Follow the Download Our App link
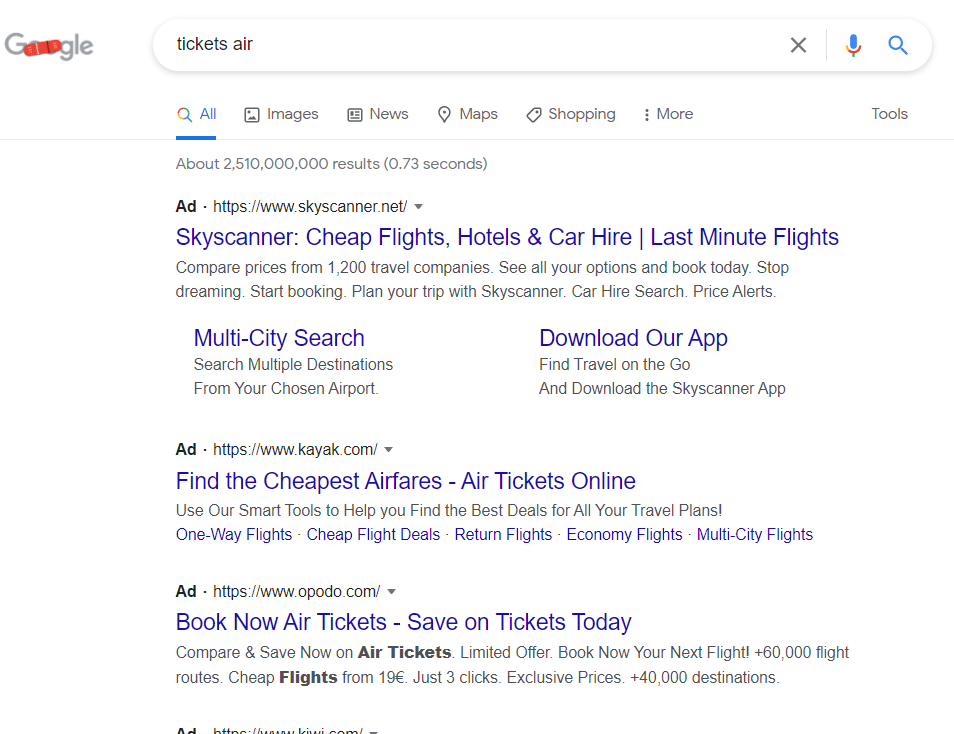The height and width of the screenshot is (734, 954). (x=633, y=338)
